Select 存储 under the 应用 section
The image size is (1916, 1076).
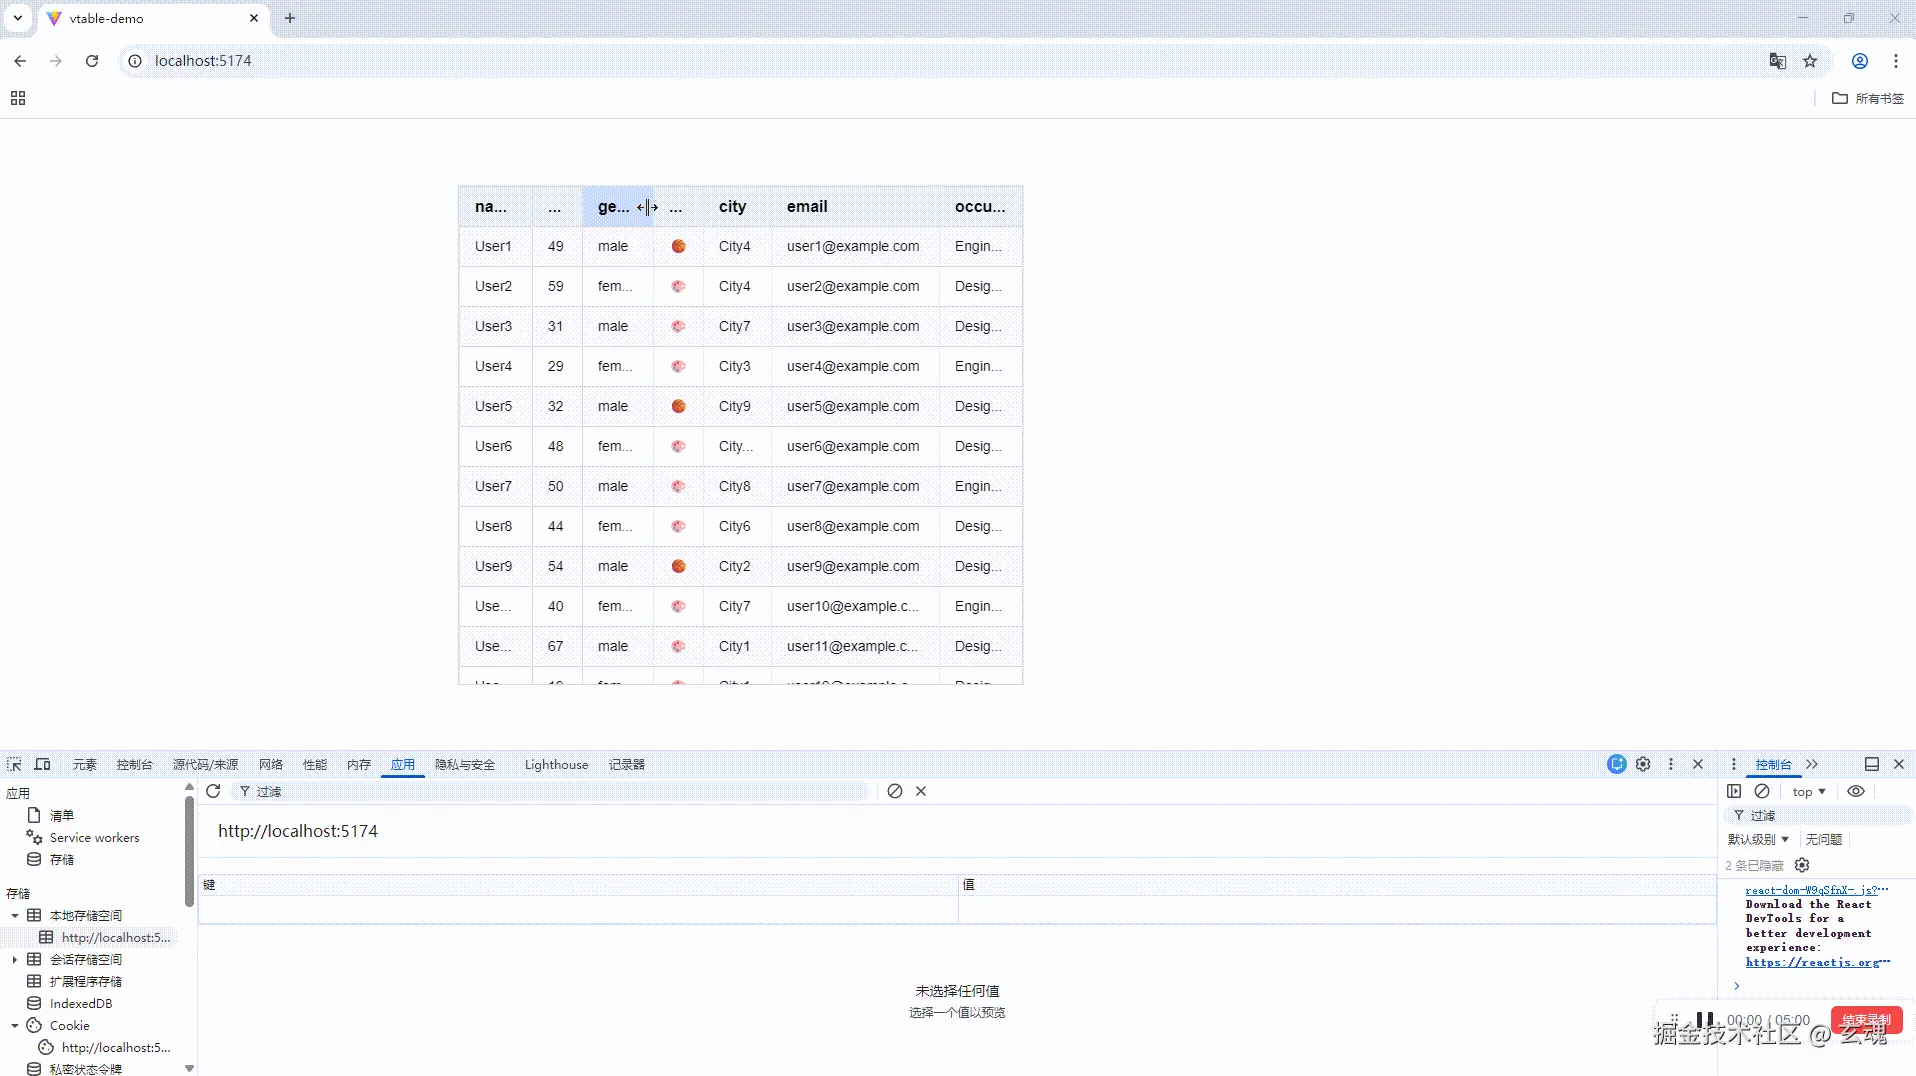[62, 859]
